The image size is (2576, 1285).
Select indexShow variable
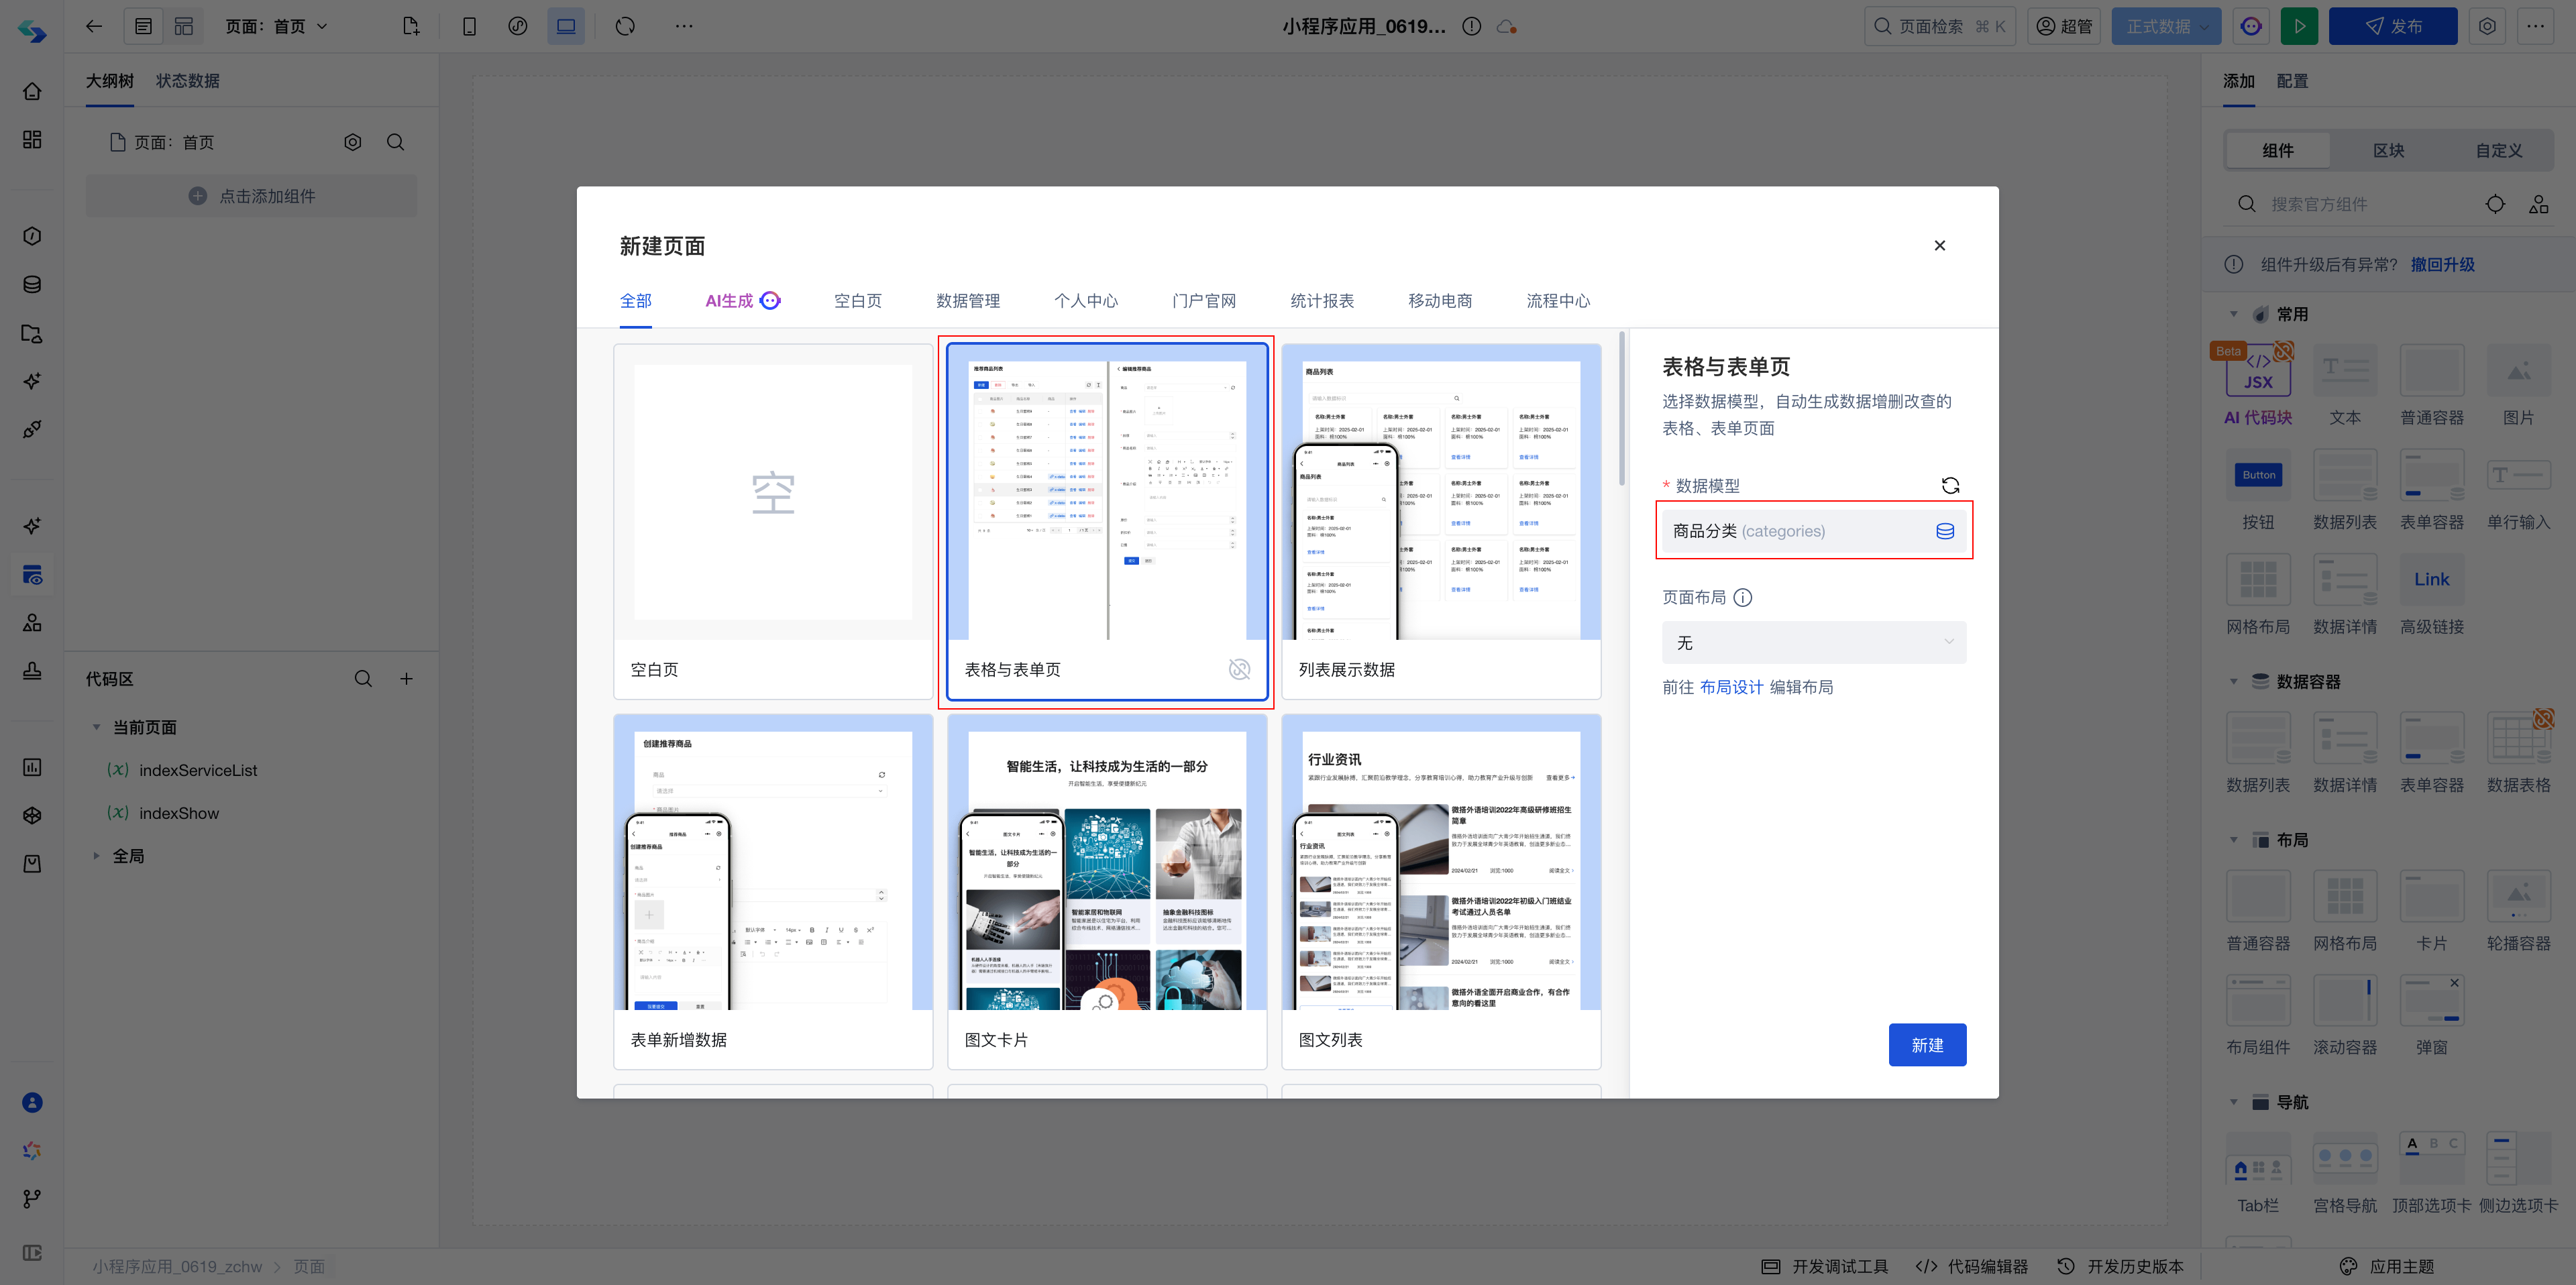tap(179, 814)
